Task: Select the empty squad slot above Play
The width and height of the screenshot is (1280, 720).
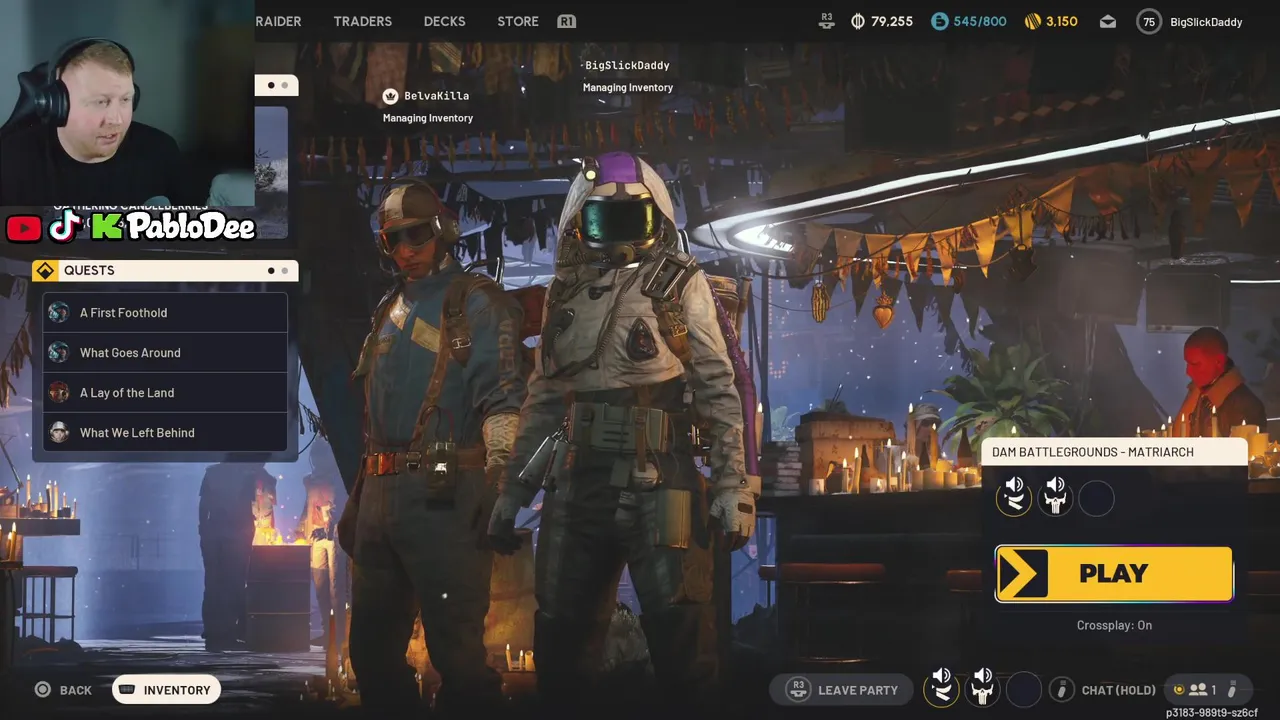Action: pos(1096,498)
